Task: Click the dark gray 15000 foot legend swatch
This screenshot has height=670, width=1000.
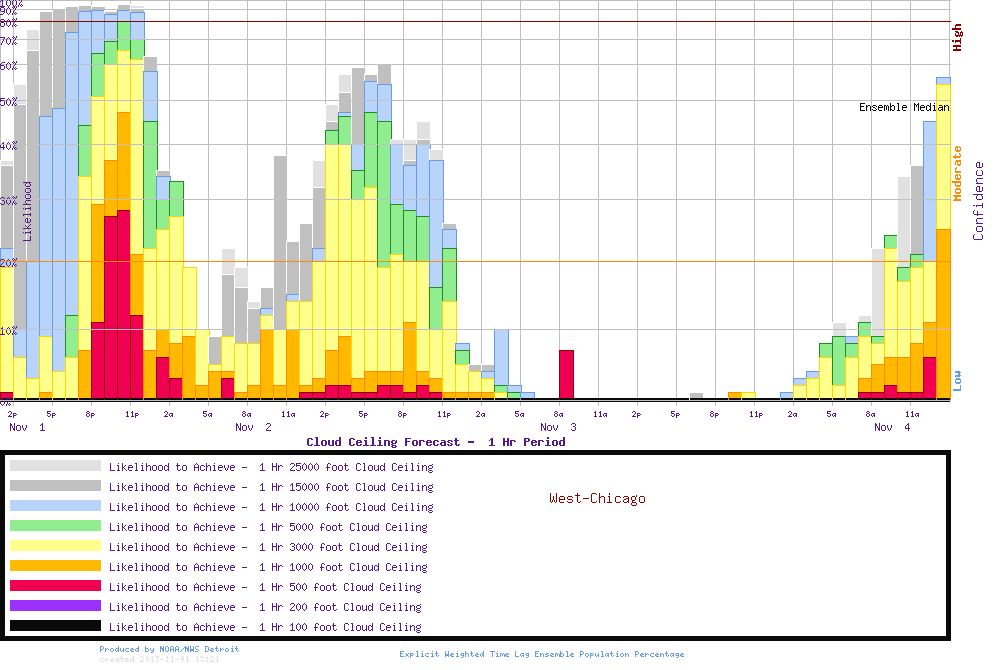Action: click(x=55, y=486)
